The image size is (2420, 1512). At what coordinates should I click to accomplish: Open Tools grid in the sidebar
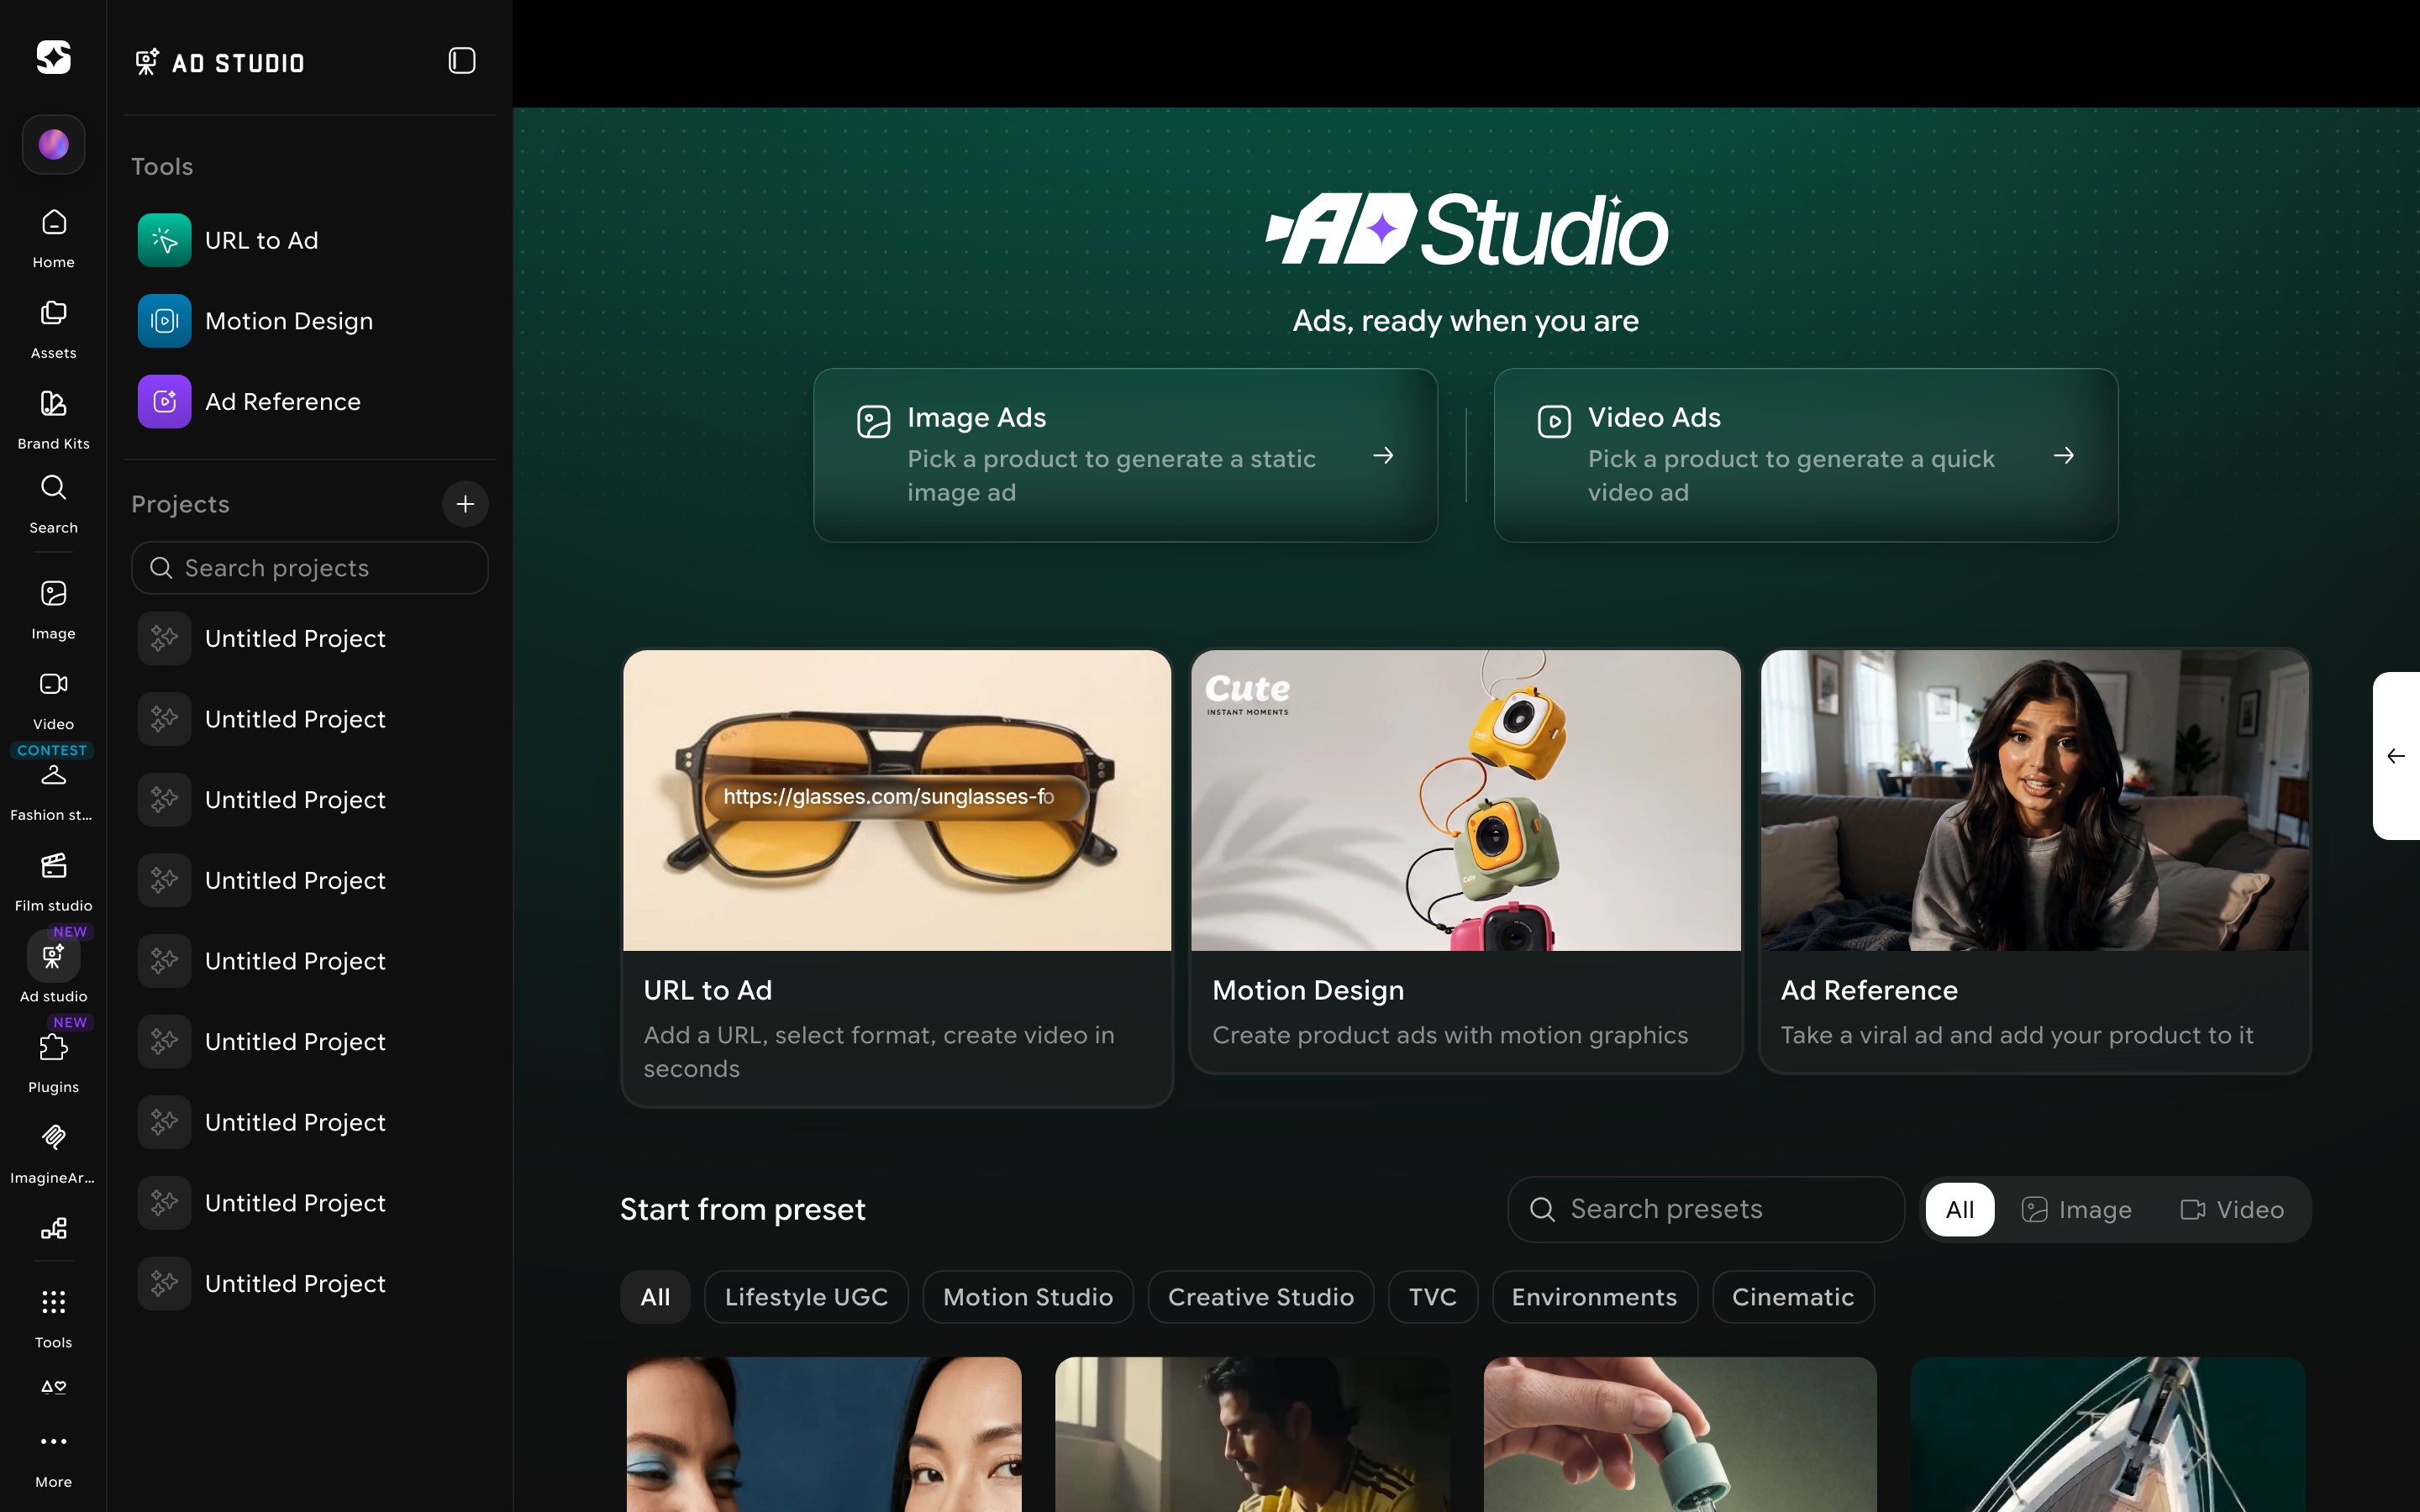(x=53, y=1318)
